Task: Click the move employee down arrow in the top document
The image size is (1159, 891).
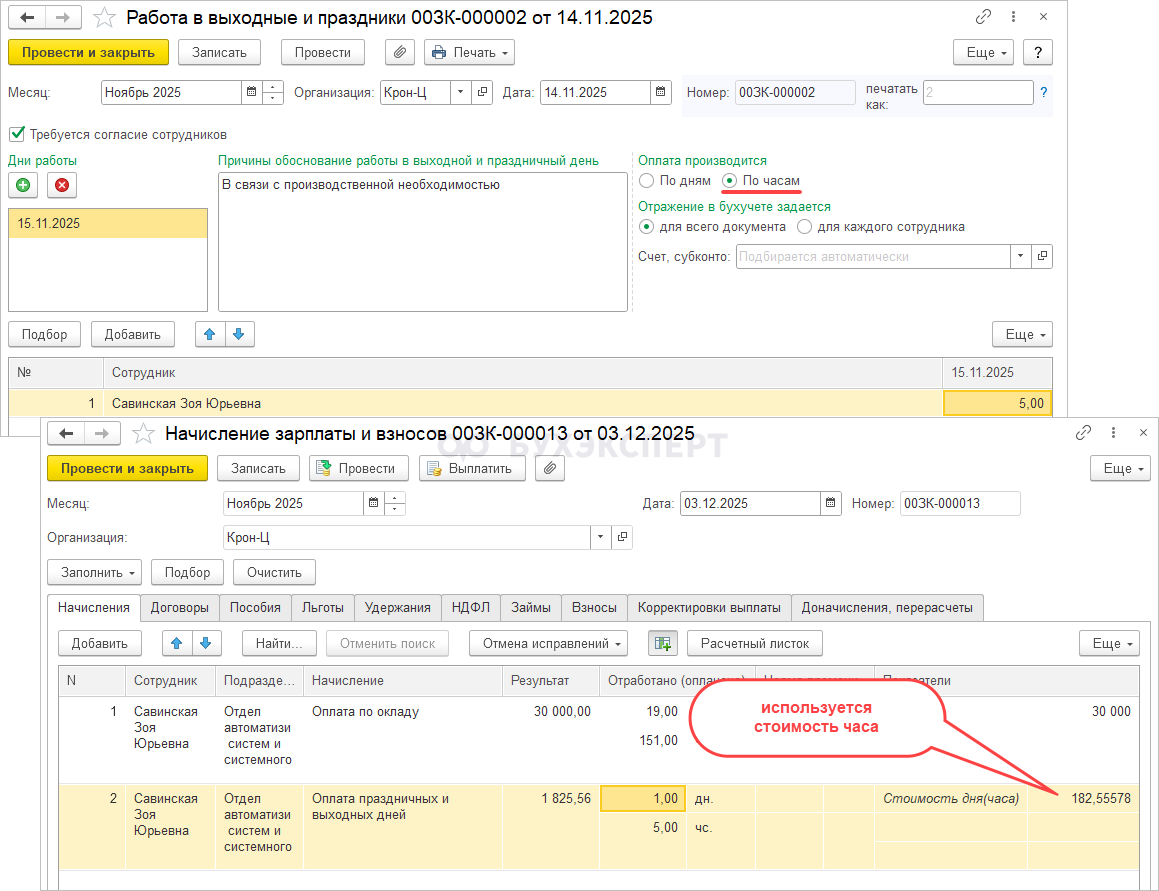Action: coord(239,334)
